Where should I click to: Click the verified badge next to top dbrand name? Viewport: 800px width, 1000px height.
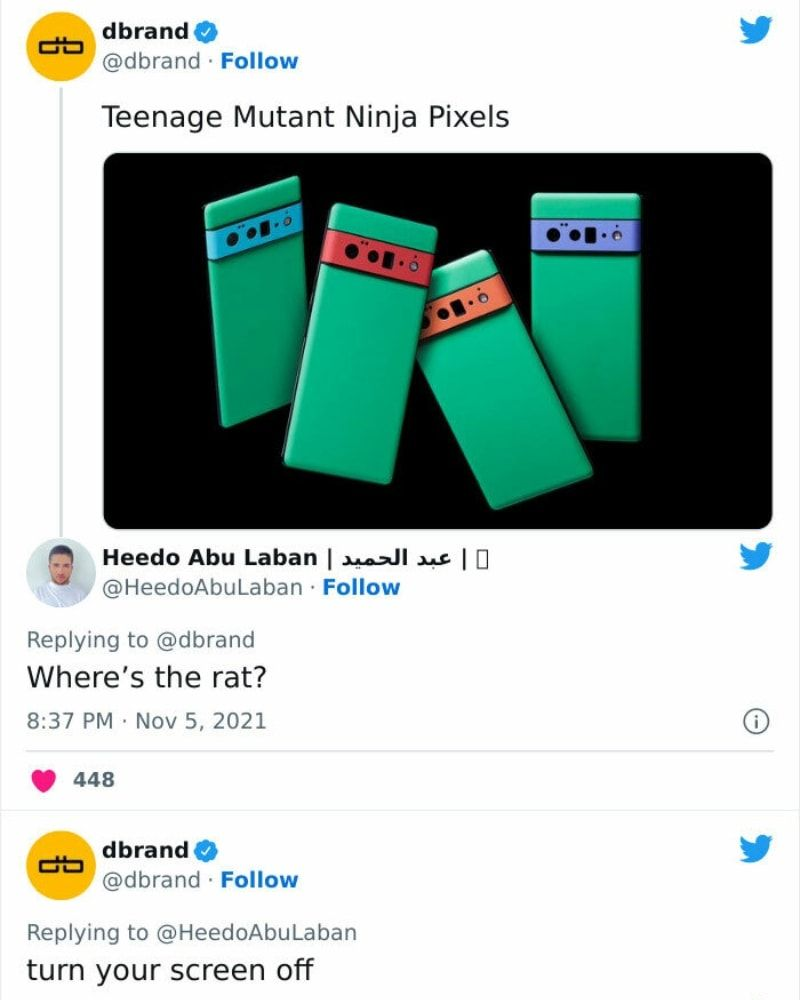click(x=205, y=31)
